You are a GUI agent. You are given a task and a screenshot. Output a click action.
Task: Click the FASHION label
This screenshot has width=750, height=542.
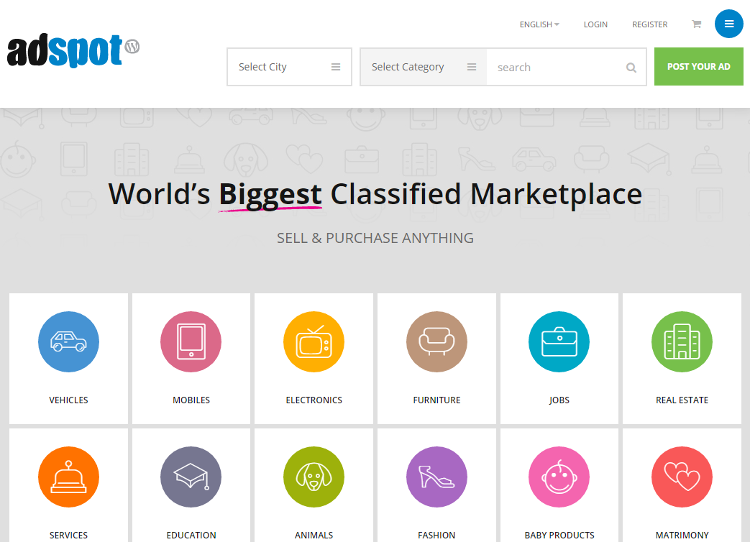437,535
